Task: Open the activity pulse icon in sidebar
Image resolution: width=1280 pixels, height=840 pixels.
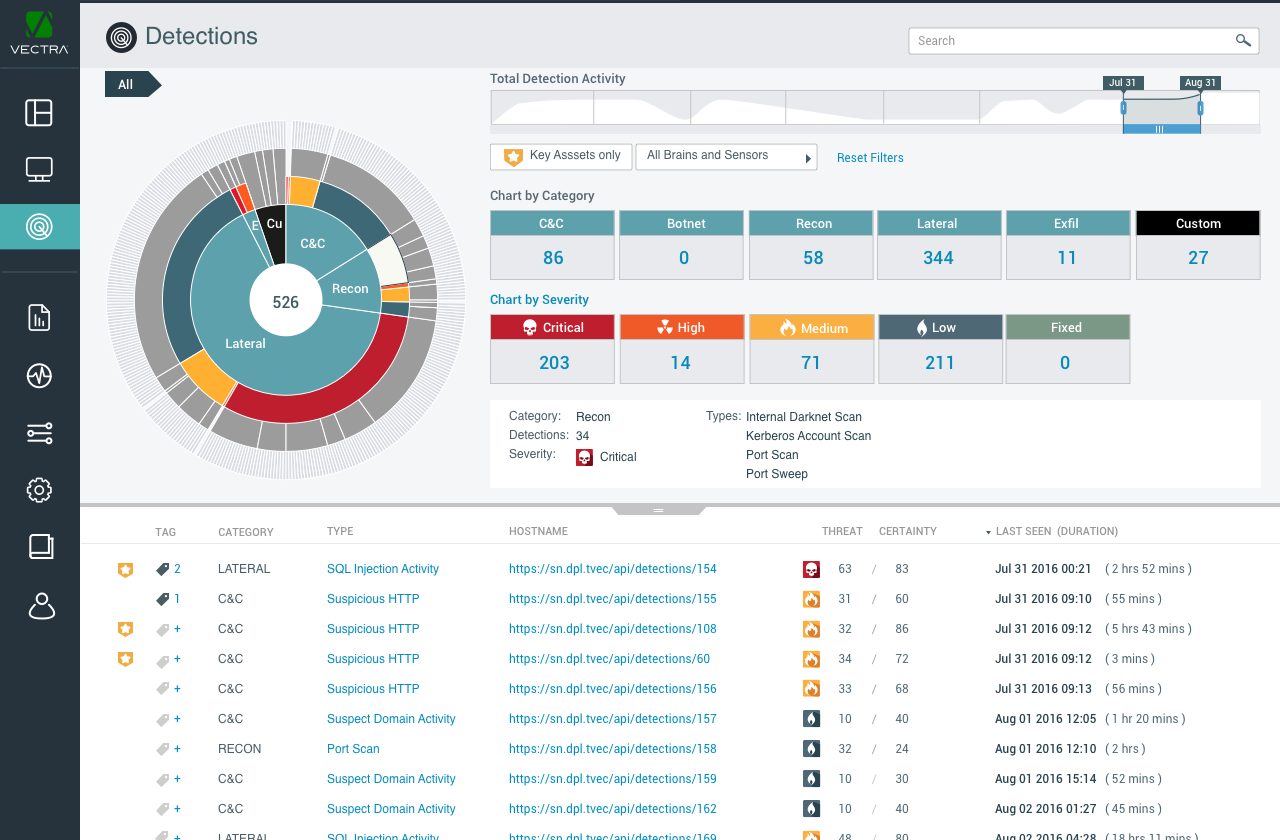Action: (x=39, y=376)
